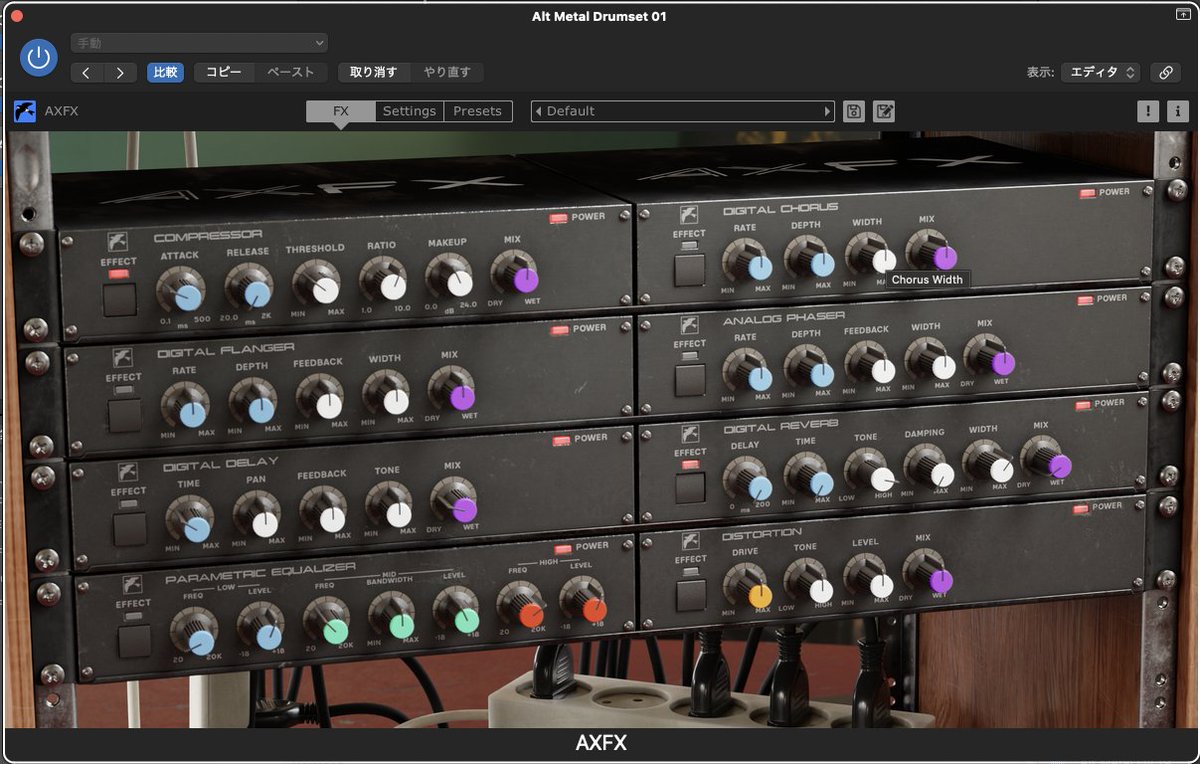Viewport: 1200px width, 764px height.
Task: Toggle the Digital Chorus effect button
Action: (690, 269)
